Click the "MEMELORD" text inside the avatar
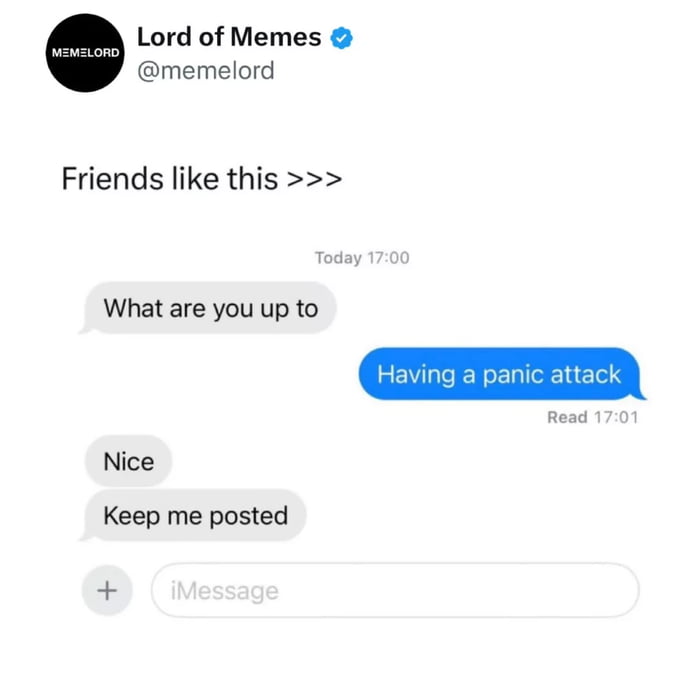The height and width of the screenshot is (700, 700). click(x=85, y=53)
